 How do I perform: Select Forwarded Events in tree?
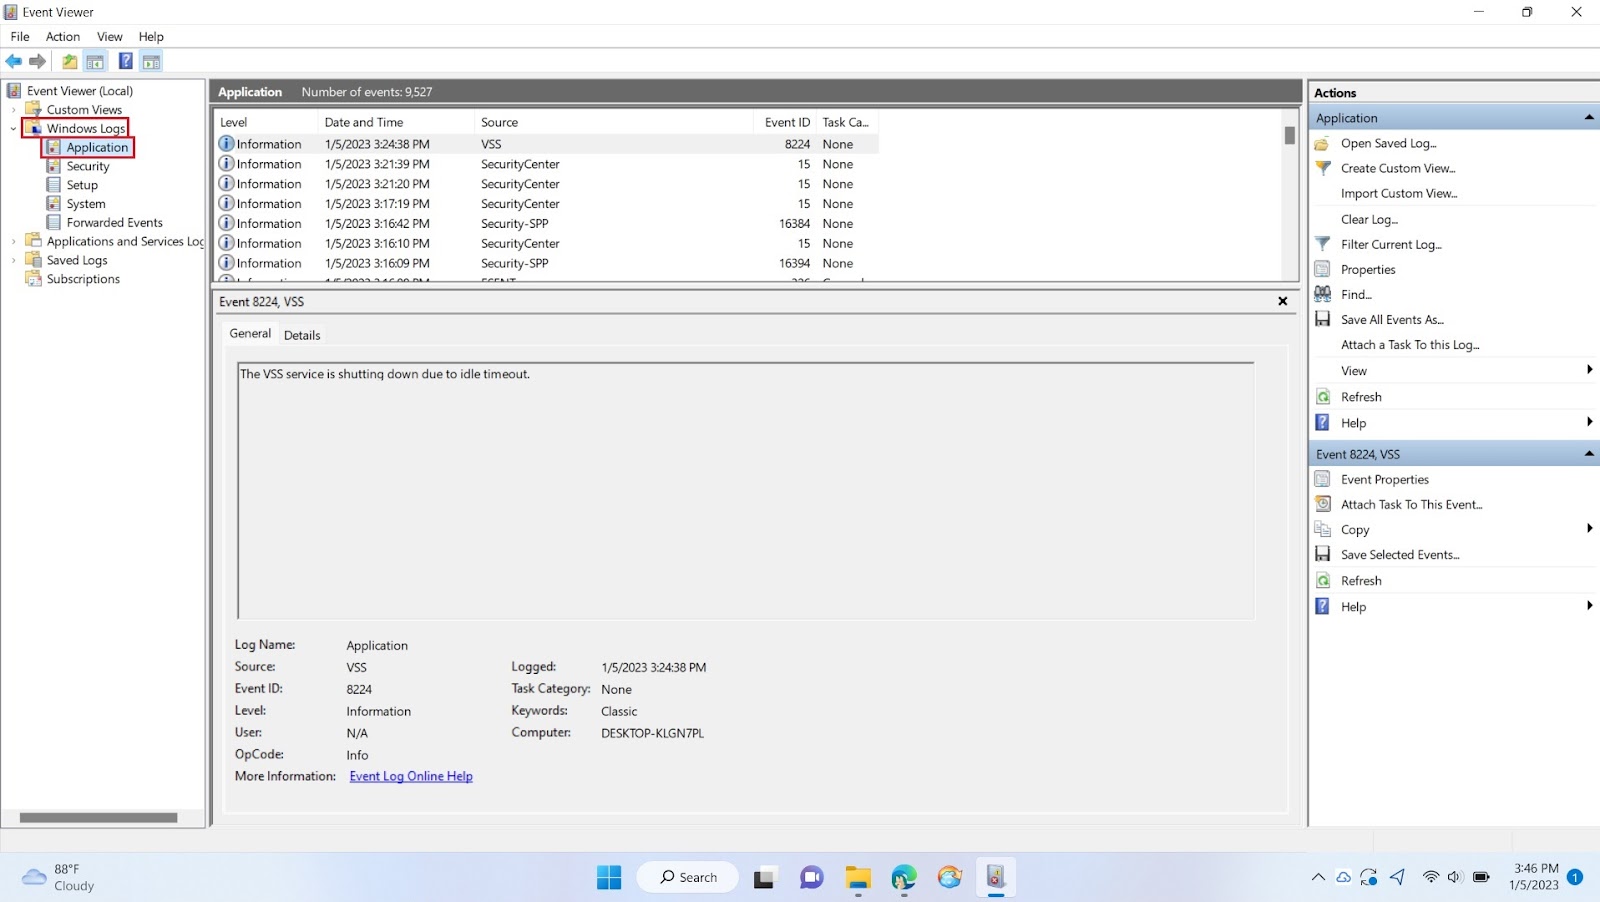(x=114, y=223)
